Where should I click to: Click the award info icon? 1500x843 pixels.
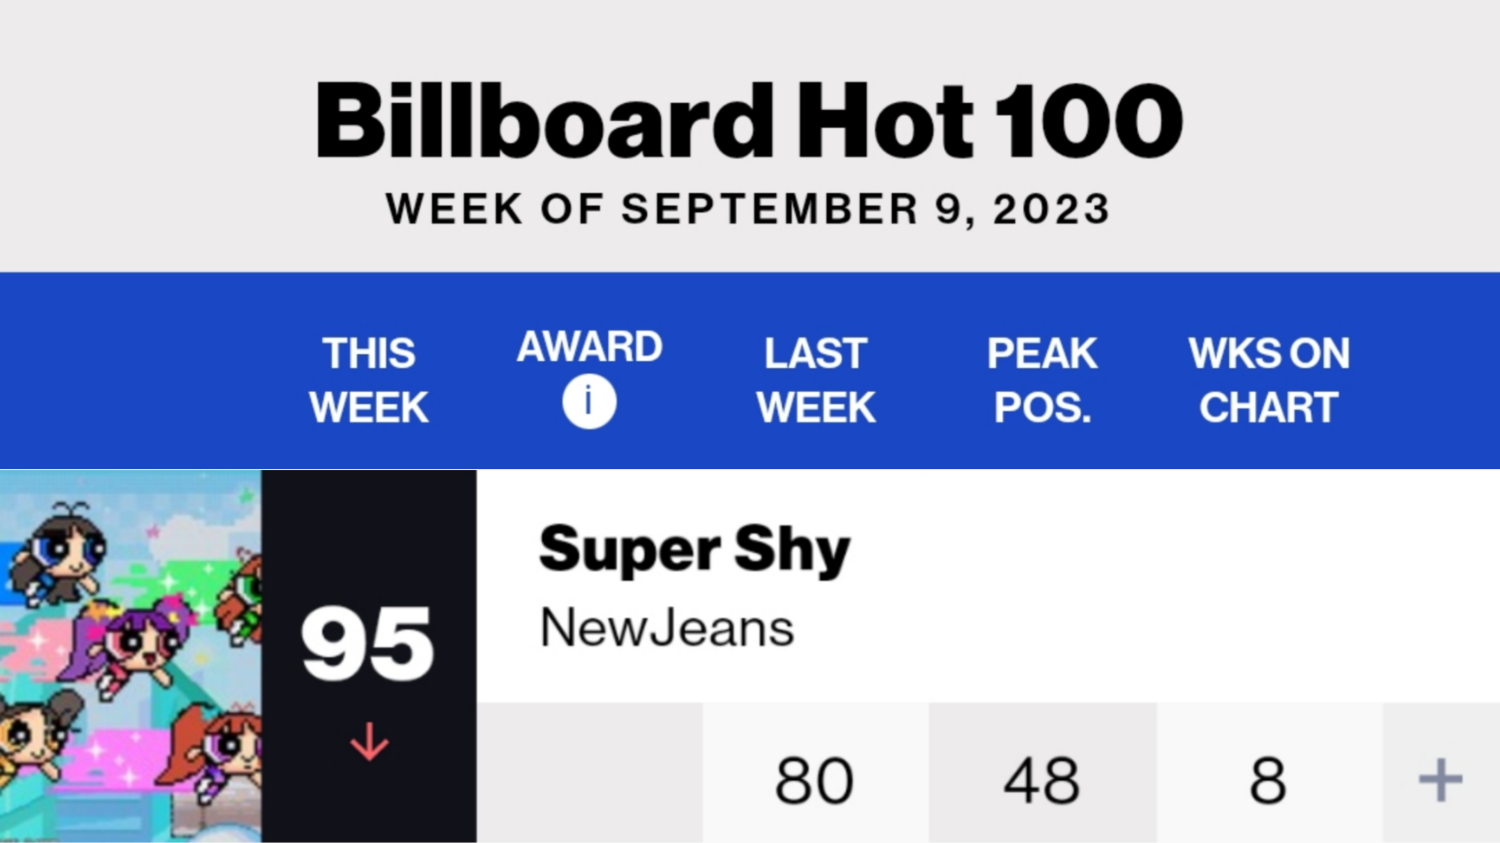589,402
